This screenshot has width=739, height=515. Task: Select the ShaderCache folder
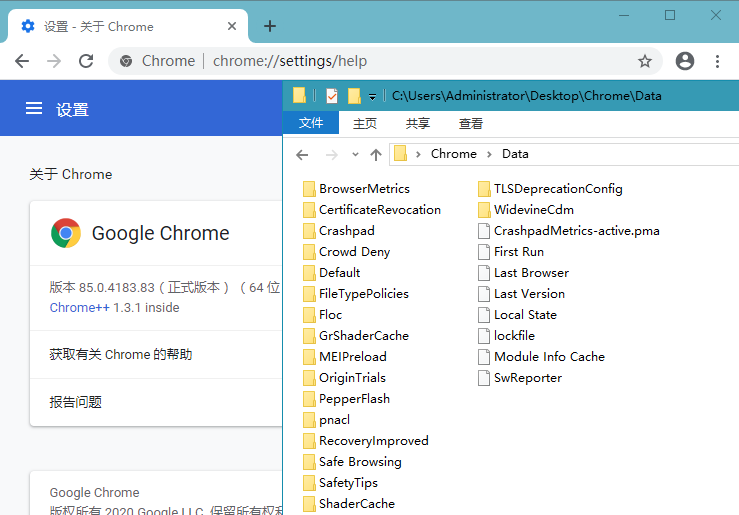pos(349,504)
